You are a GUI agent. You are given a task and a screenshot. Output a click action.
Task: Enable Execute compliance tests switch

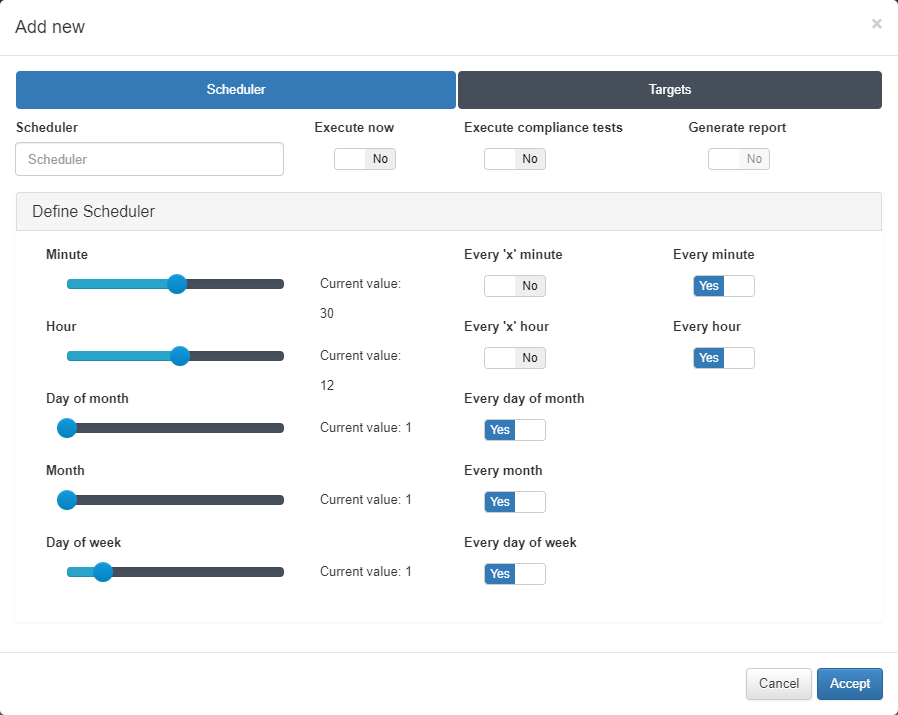pos(515,159)
